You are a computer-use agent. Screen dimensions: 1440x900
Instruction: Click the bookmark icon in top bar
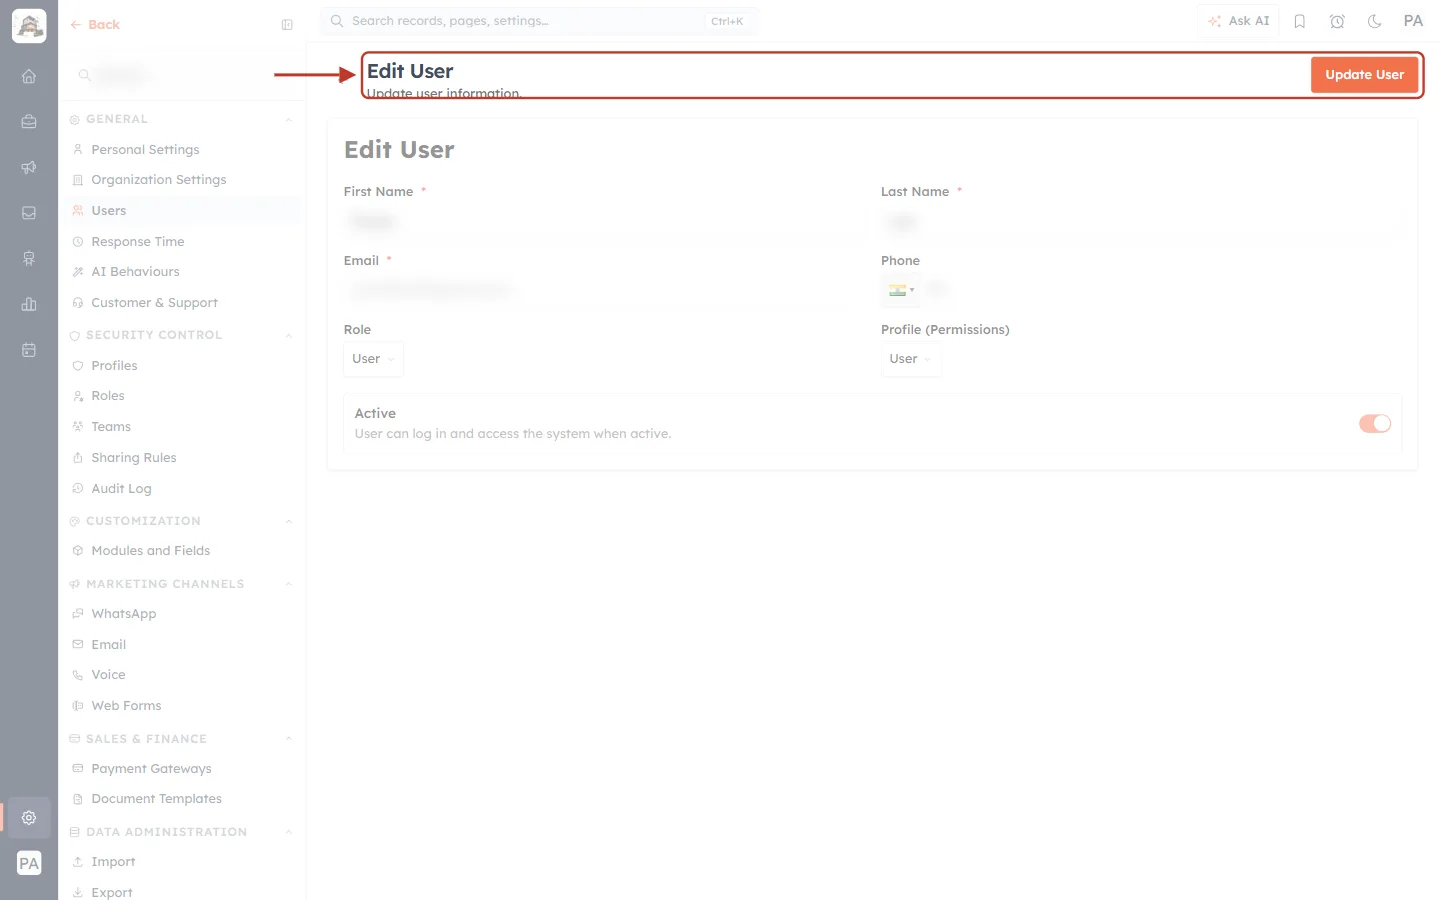point(1300,21)
